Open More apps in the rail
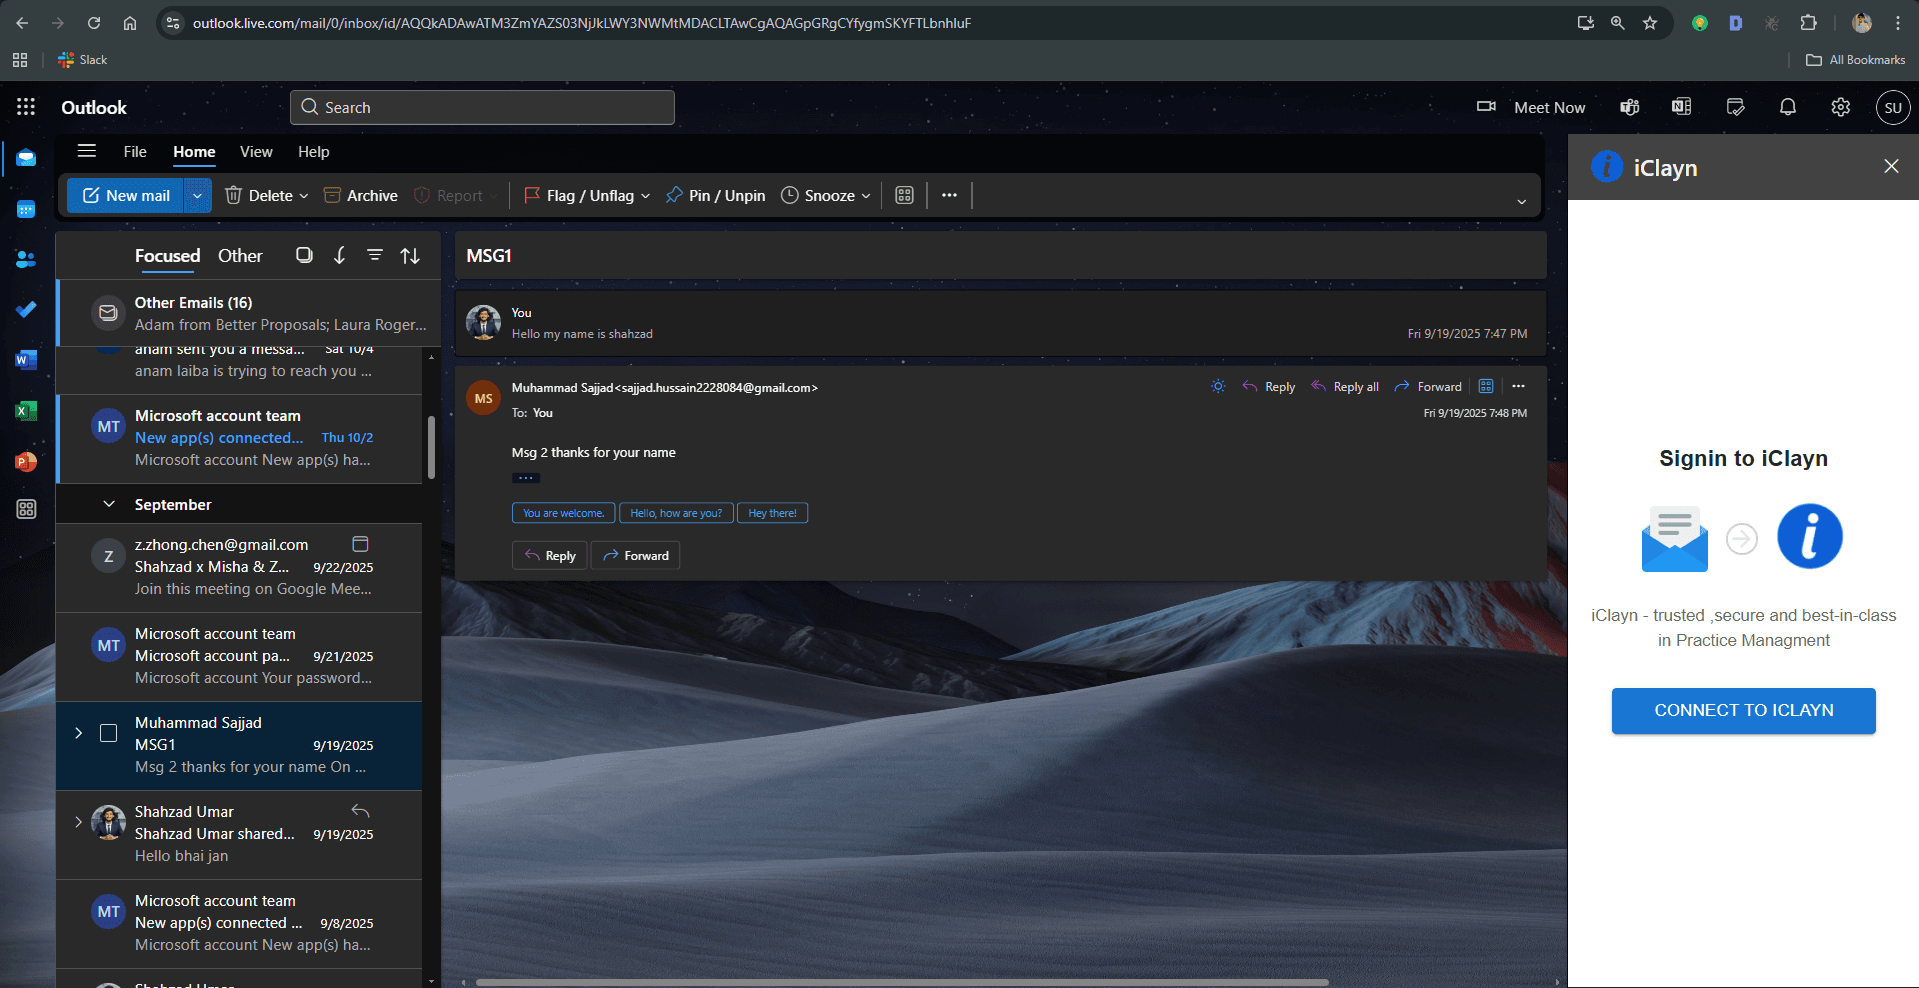 click(x=26, y=509)
